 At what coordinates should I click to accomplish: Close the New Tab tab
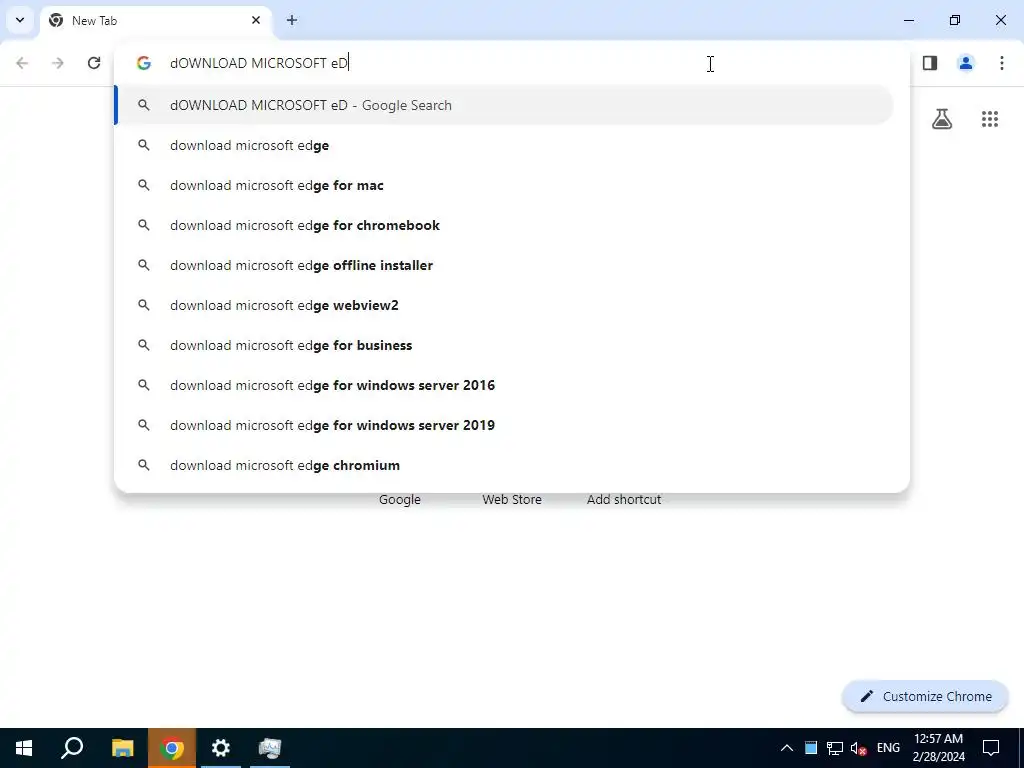256,20
